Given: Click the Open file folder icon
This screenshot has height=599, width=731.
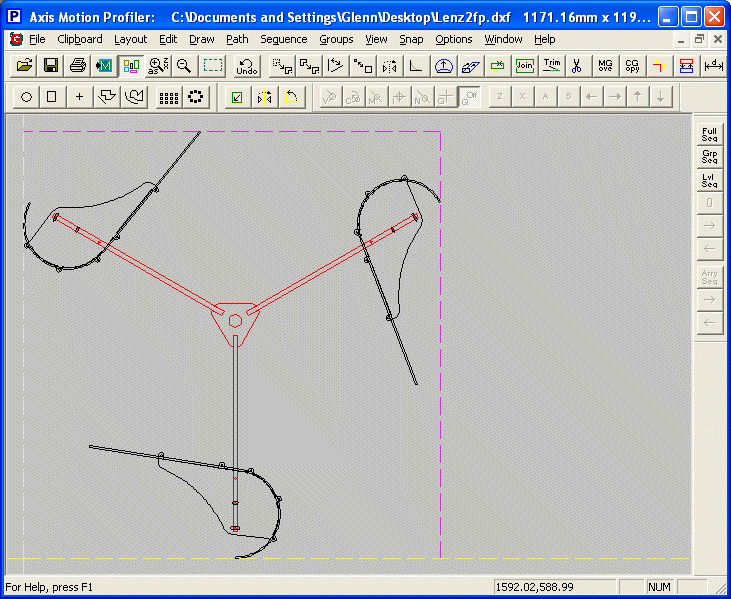Looking at the screenshot, I should [24, 66].
